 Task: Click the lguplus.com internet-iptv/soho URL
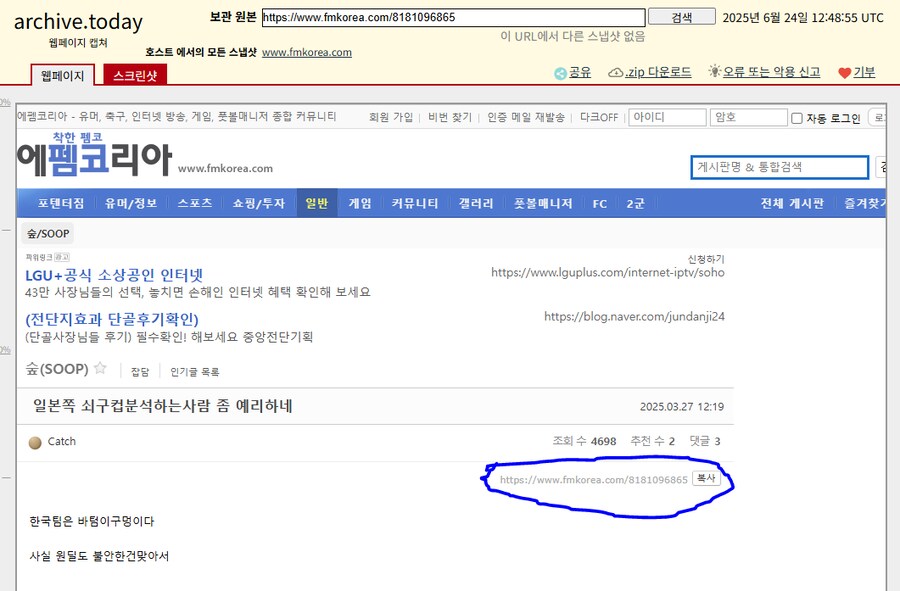click(x=608, y=273)
